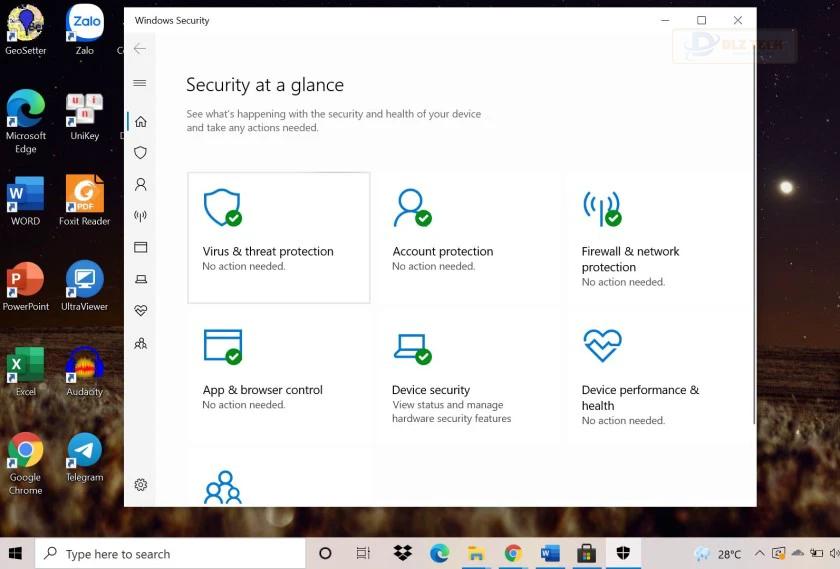Select Device security laptop icon in sidebar
The width and height of the screenshot is (840, 569).
point(140,279)
